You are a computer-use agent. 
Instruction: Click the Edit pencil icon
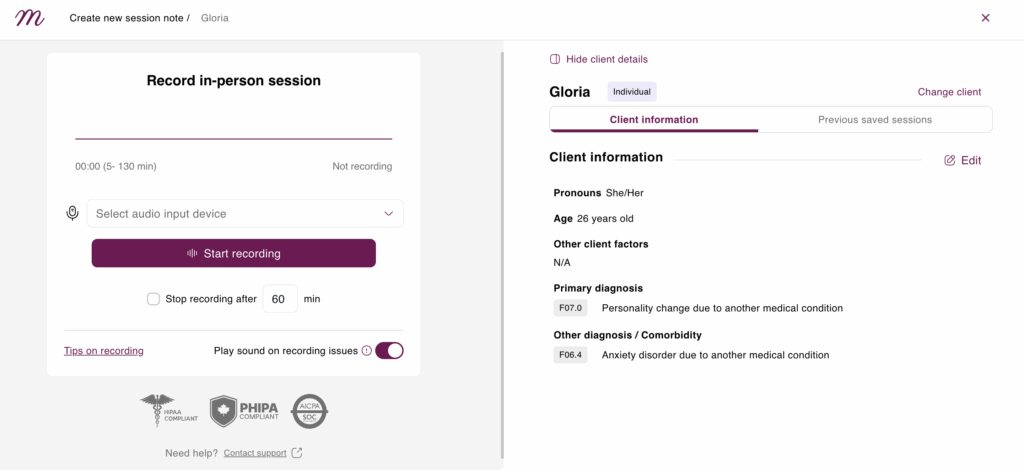(950, 161)
